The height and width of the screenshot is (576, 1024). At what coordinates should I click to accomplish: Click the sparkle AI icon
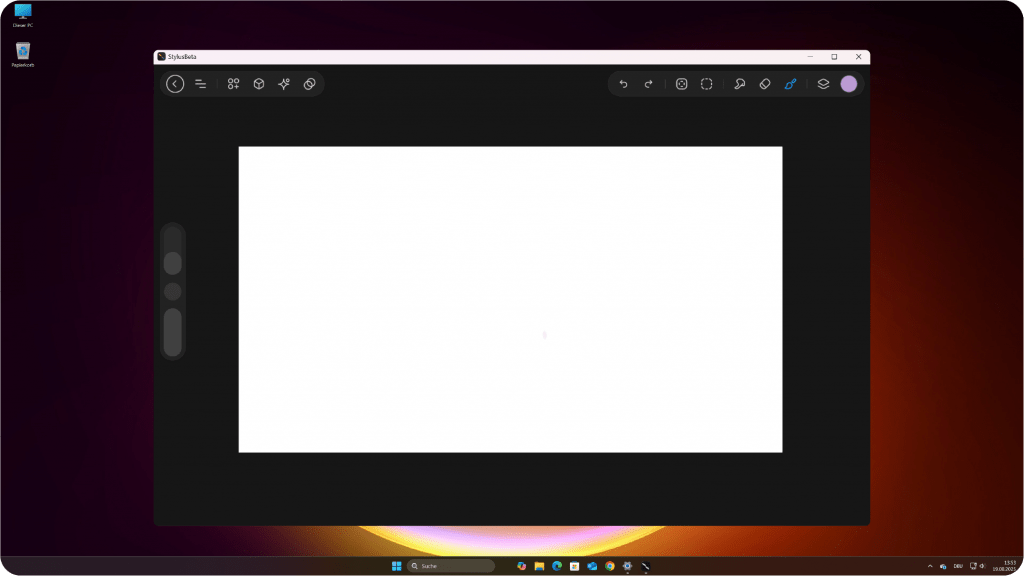(x=284, y=84)
